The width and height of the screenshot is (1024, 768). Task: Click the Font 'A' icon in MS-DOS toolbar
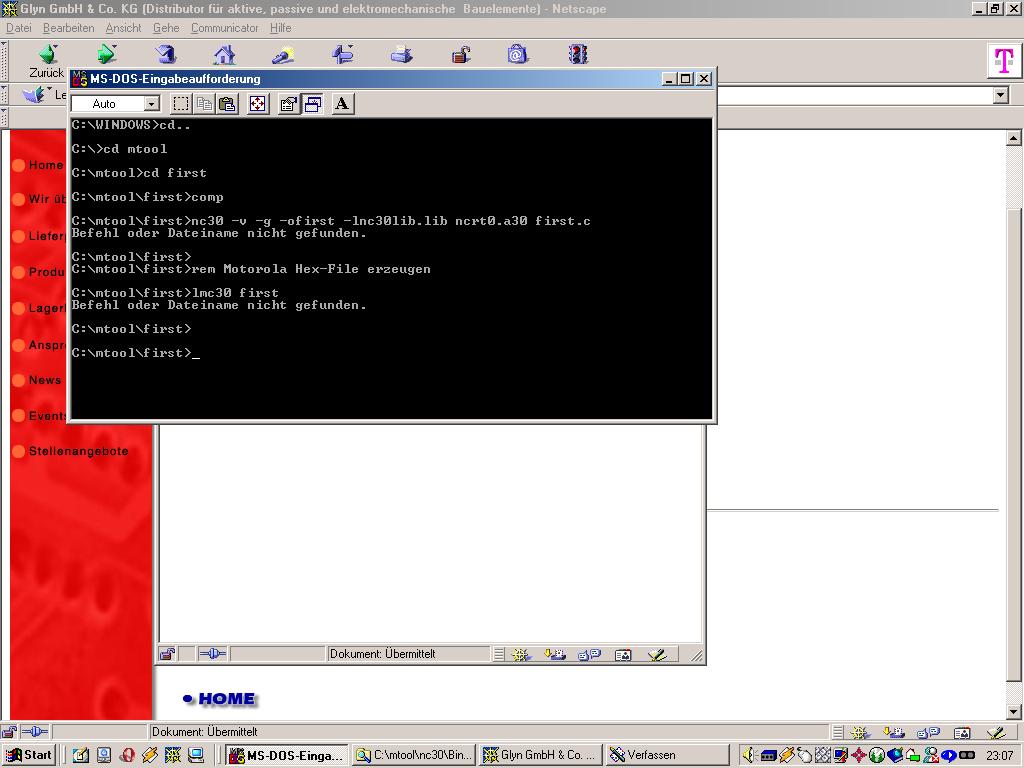coord(342,104)
